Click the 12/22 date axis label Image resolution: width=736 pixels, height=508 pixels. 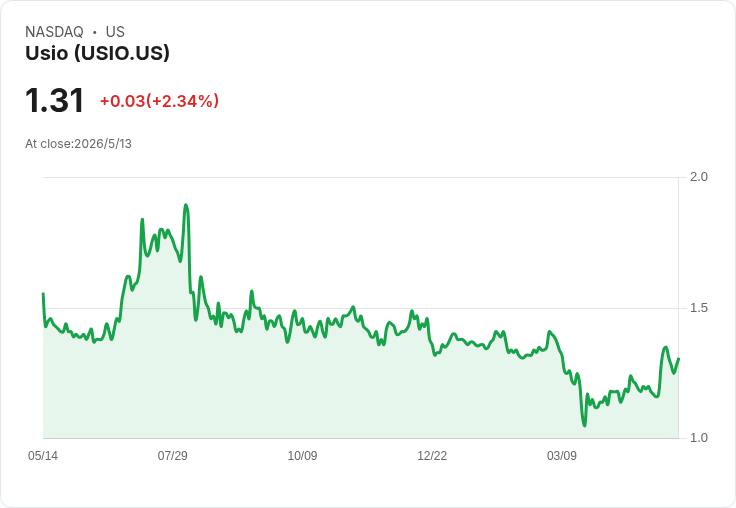[432, 455]
